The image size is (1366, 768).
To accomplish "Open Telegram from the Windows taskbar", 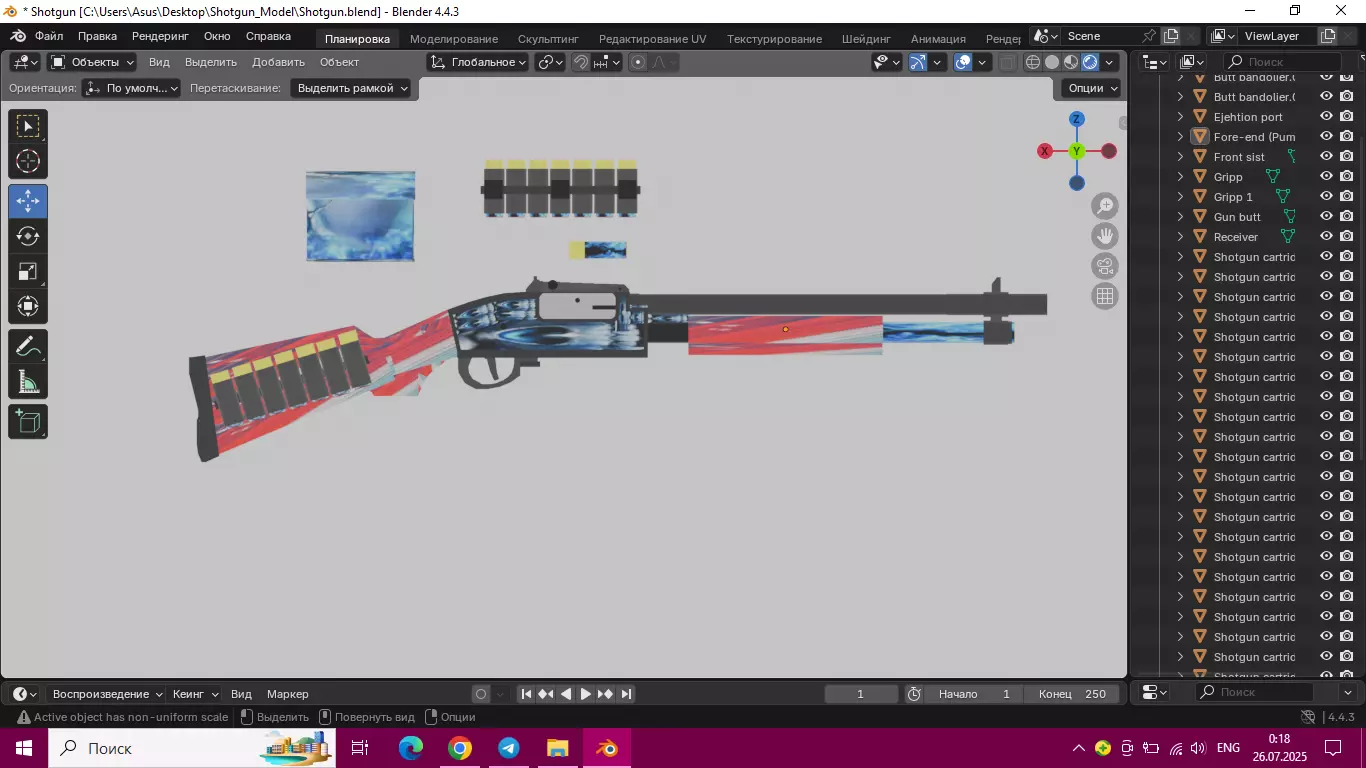I will [509, 748].
